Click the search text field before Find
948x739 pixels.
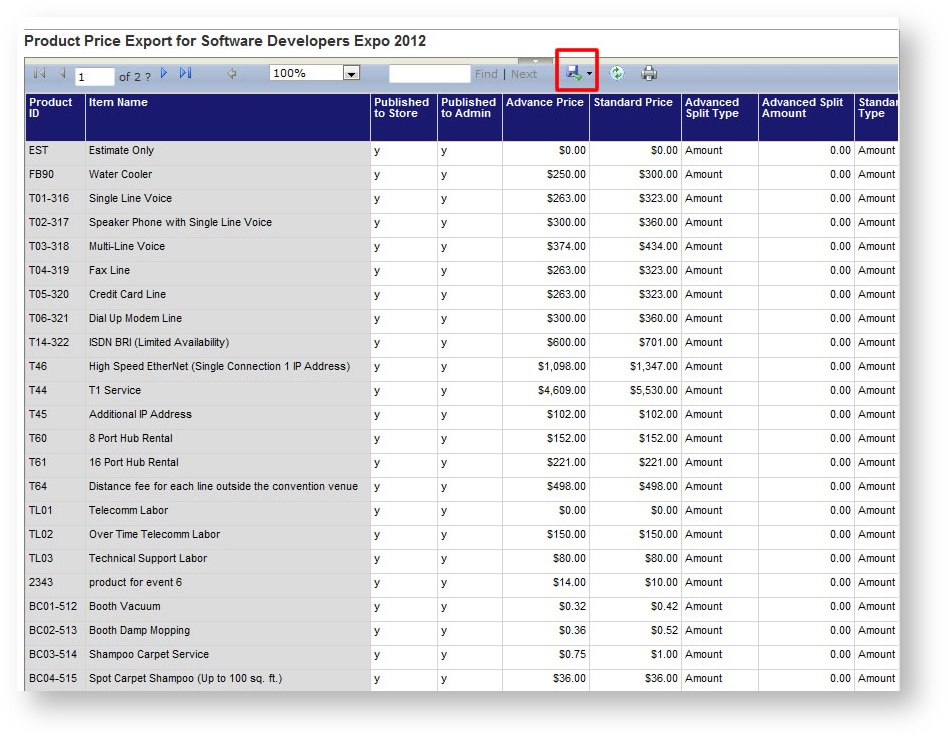(430, 73)
